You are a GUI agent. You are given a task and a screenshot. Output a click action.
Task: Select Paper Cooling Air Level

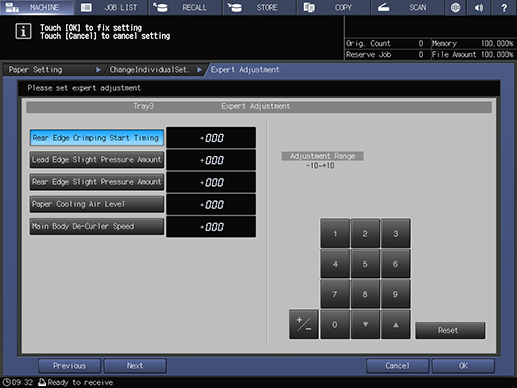point(97,204)
